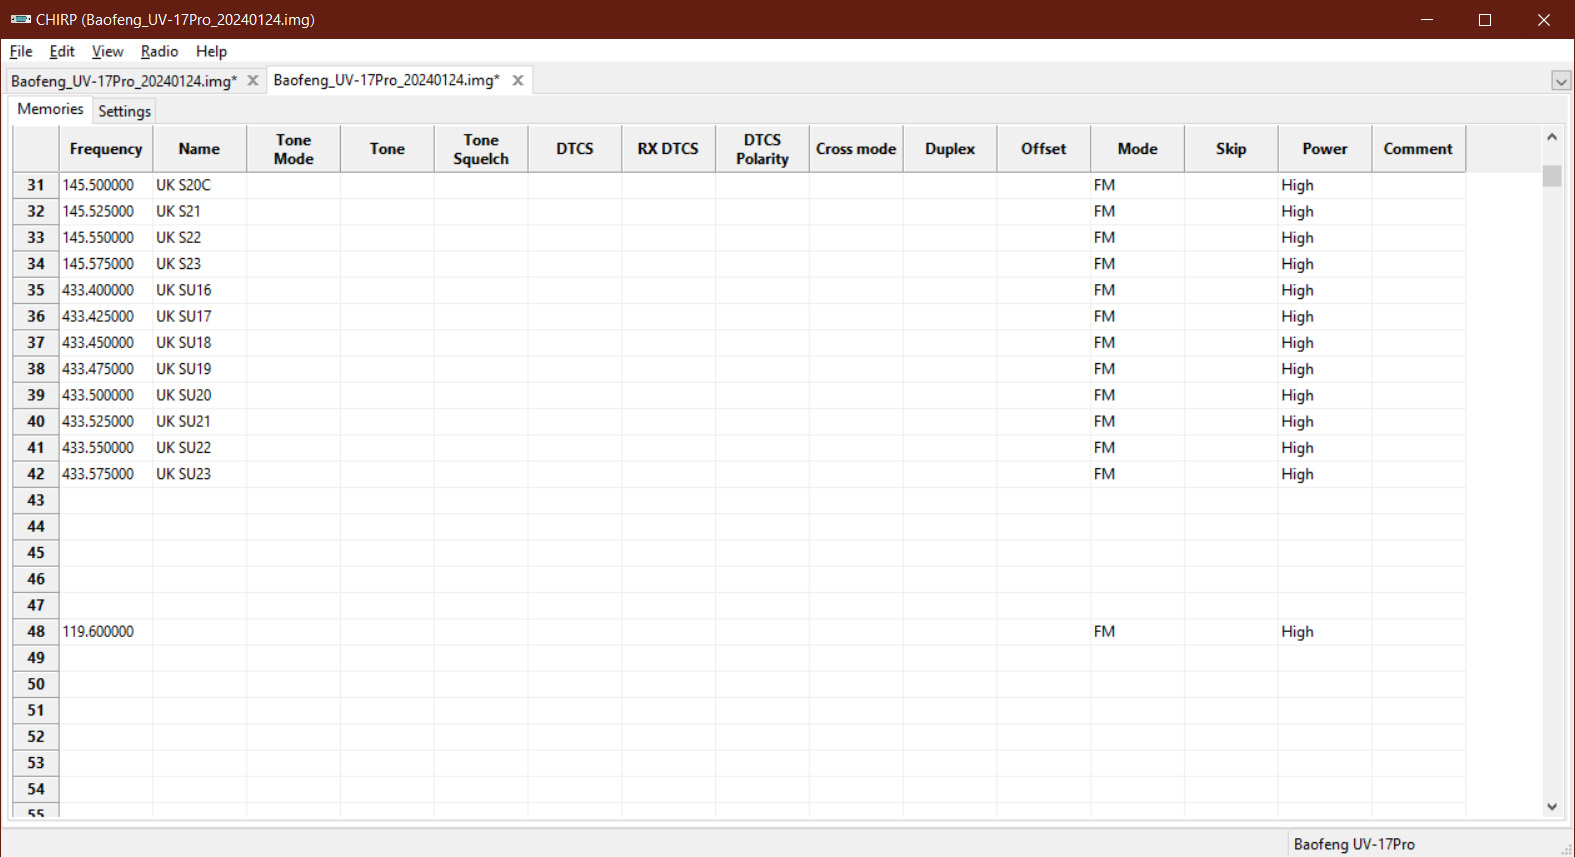Select frequency cell 433.575000
1575x857 pixels.
[106, 474]
